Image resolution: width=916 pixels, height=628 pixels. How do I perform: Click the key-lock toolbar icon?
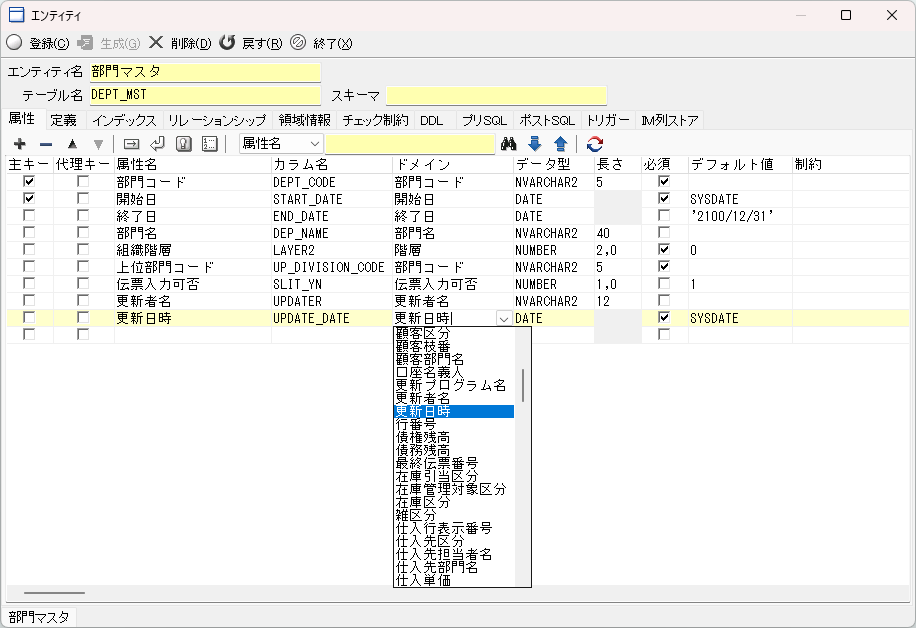(x=183, y=144)
